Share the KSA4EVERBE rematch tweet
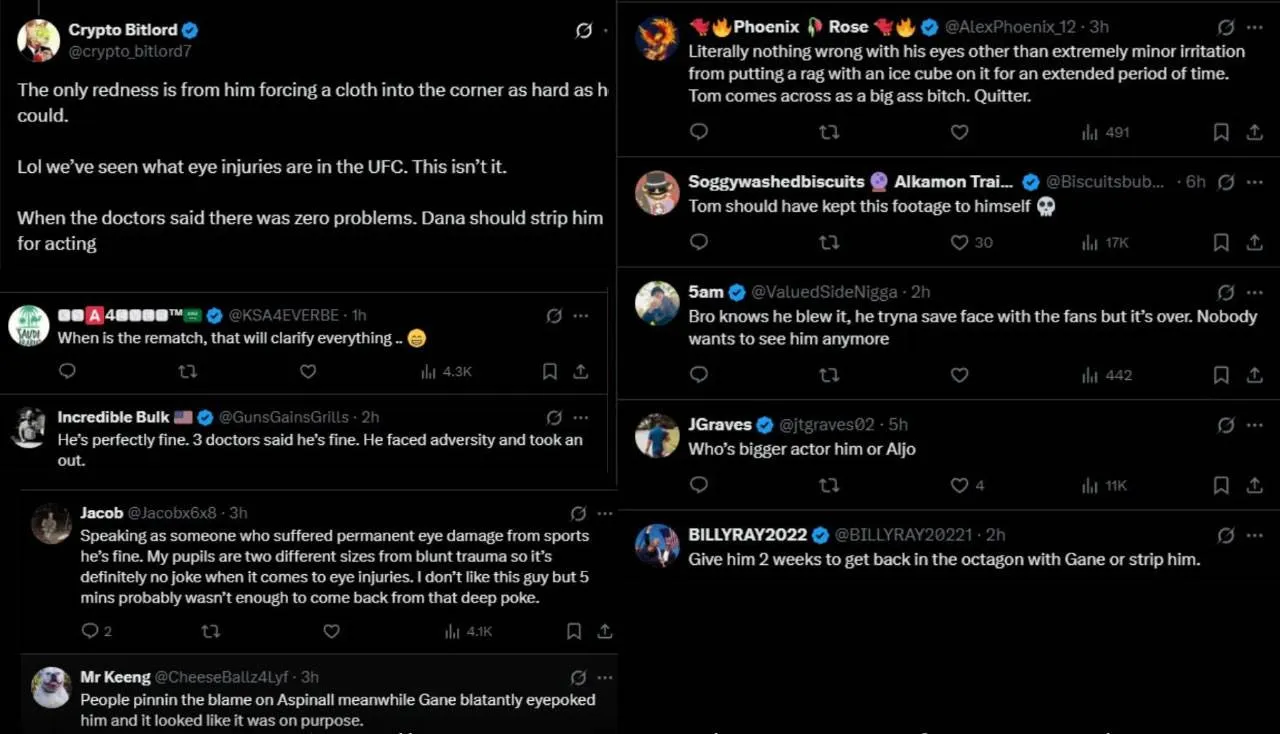The width and height of the screenshot is (1280, 734). 580,371
